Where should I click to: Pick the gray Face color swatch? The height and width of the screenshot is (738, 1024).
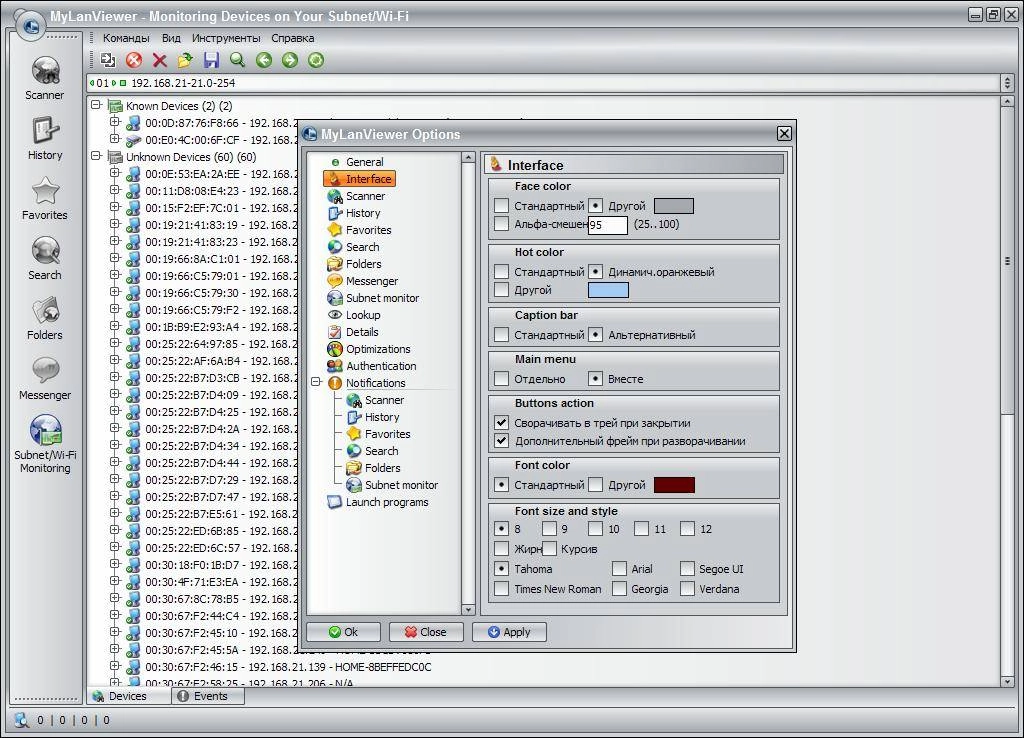point(673,206)
